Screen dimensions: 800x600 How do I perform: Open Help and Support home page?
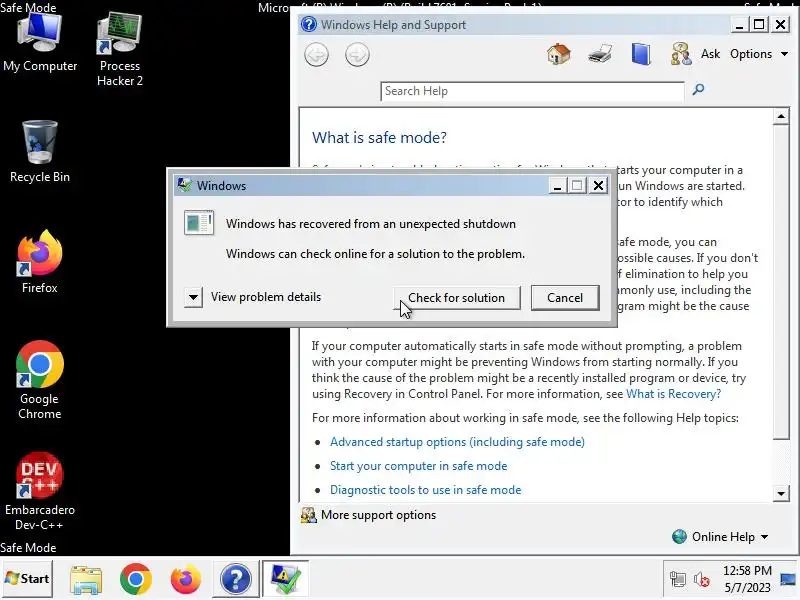[559, 54]
